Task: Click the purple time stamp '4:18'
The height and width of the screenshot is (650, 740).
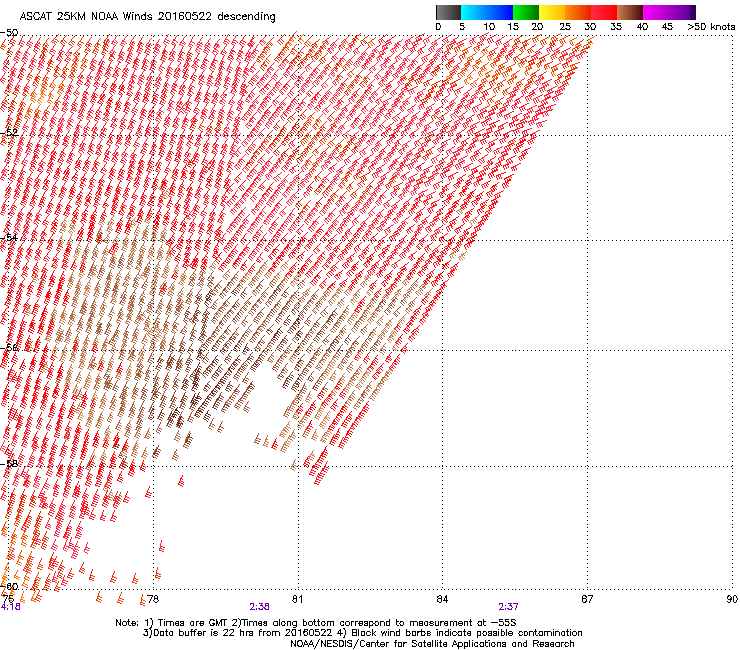Action: click(10, 607)
